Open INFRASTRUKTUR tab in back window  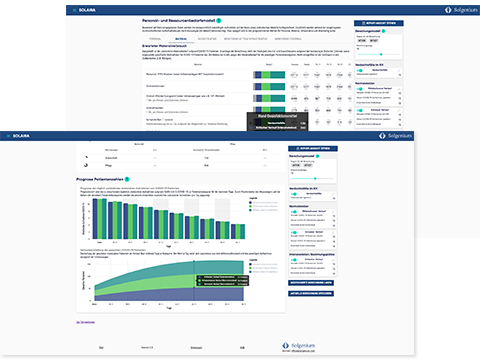coord(207,39)
